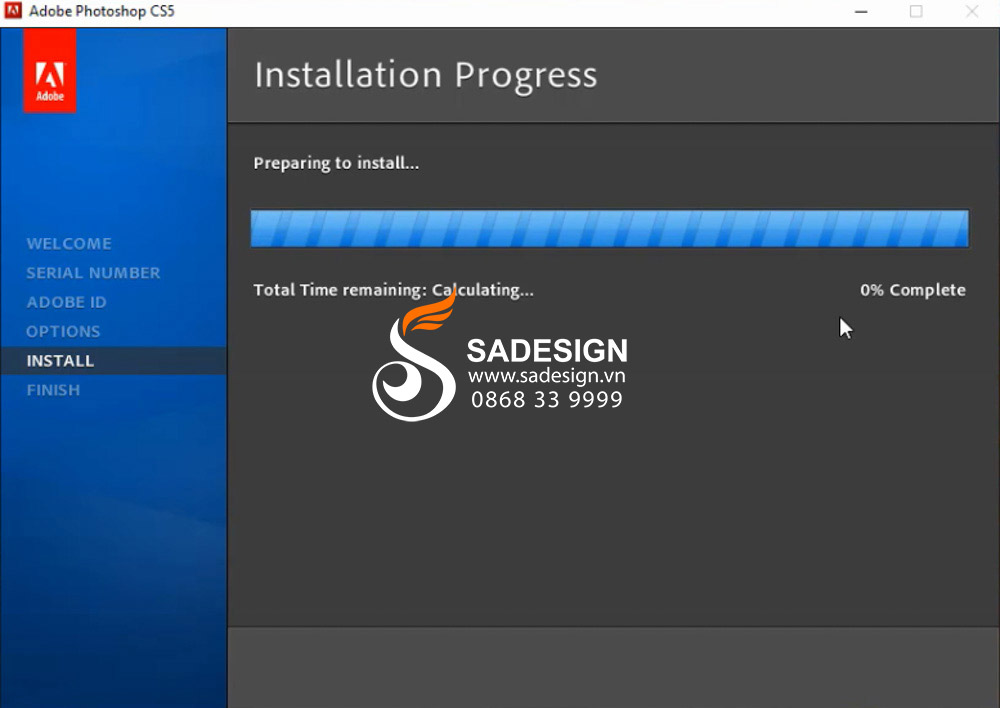Select the highlighted INSTALL step
The image size is (1000, 708).
tap(114, 360)
